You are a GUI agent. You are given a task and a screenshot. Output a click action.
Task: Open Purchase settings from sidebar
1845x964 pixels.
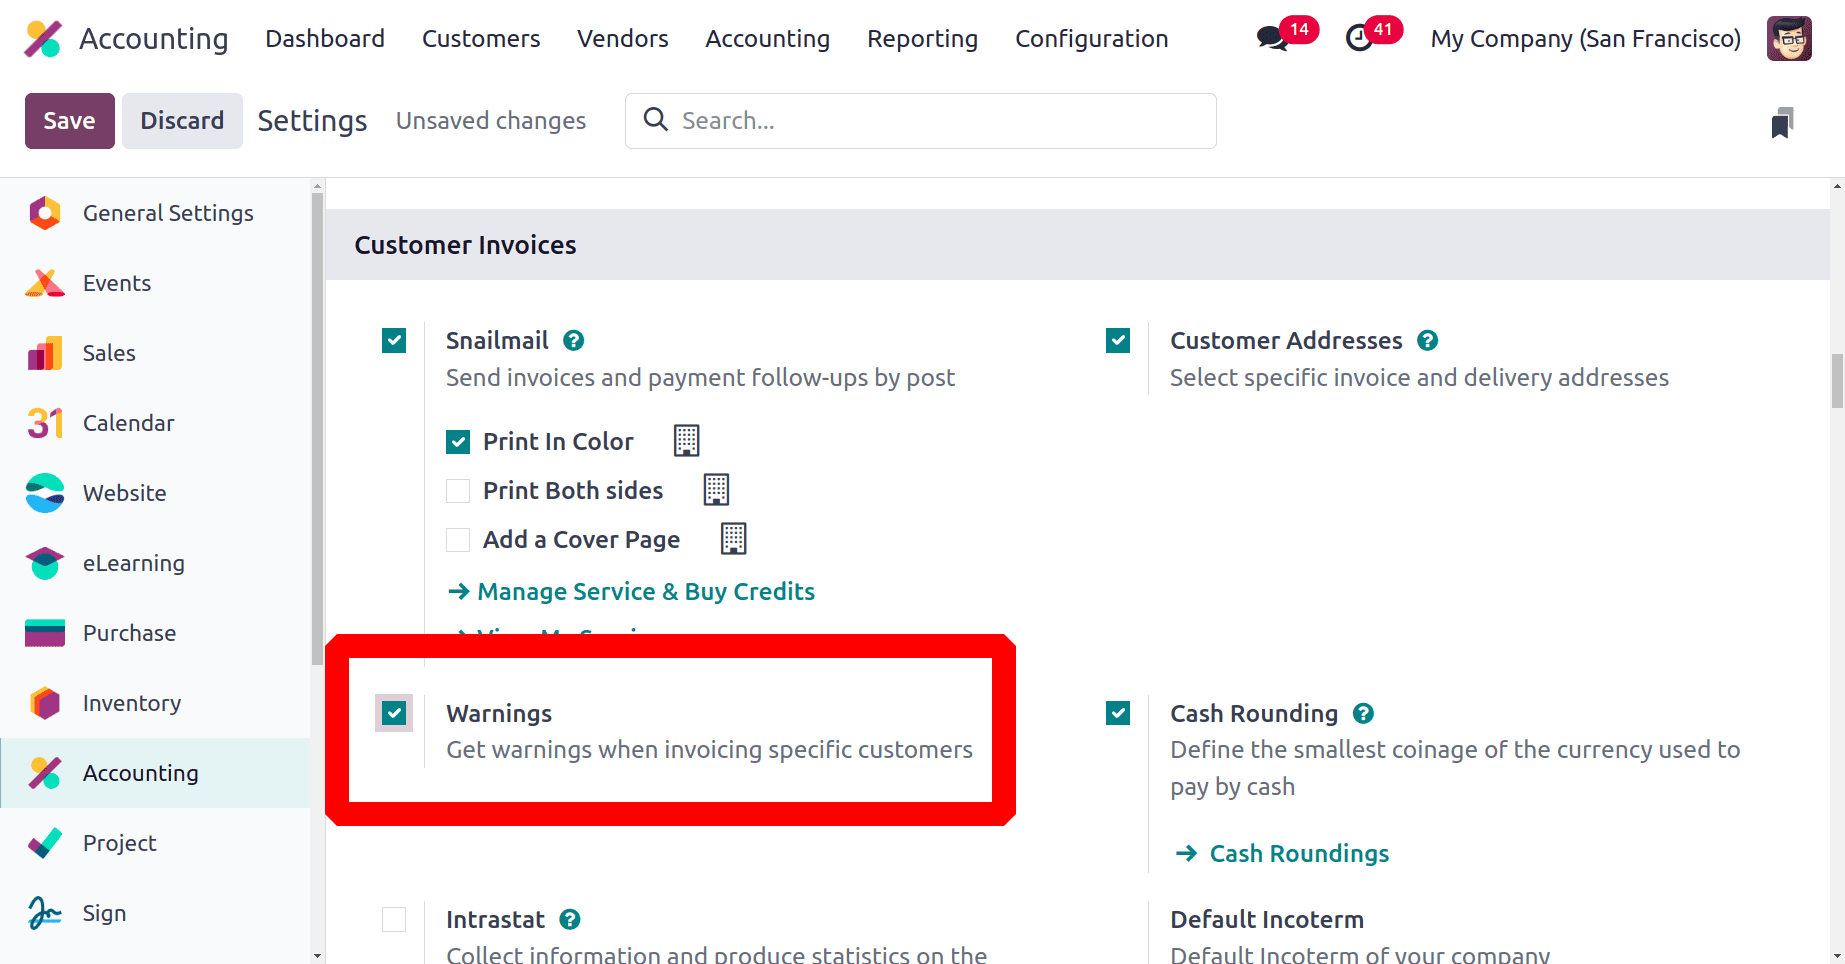click(129, 633)
